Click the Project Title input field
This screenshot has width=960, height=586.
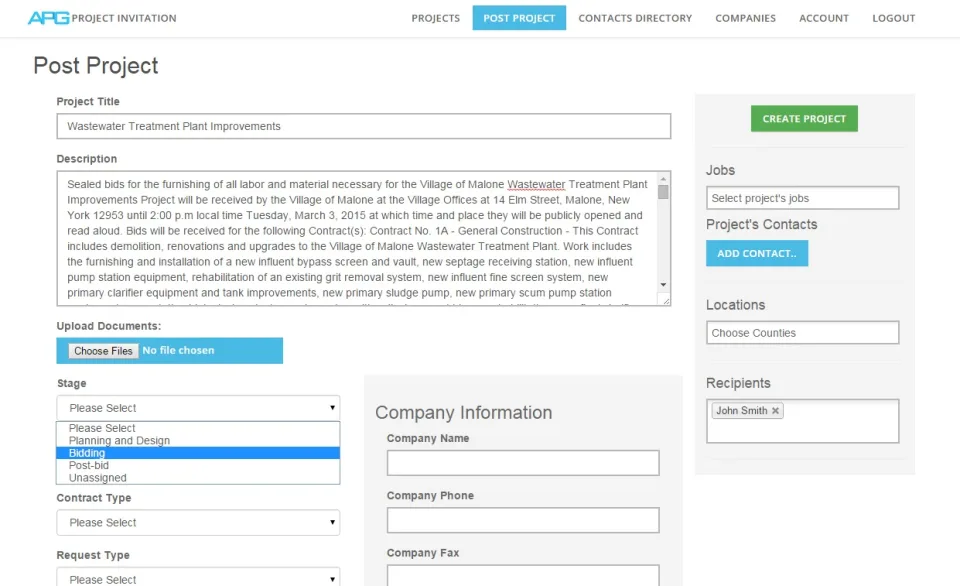[364, 126]
